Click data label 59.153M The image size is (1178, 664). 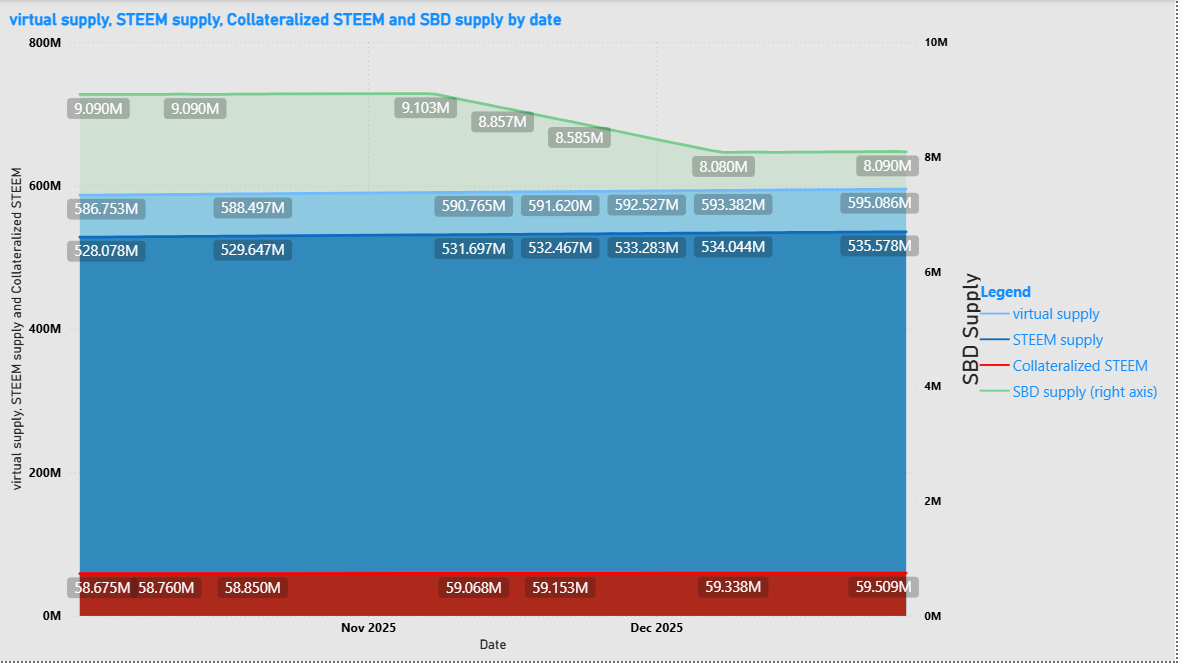point(560,587)
